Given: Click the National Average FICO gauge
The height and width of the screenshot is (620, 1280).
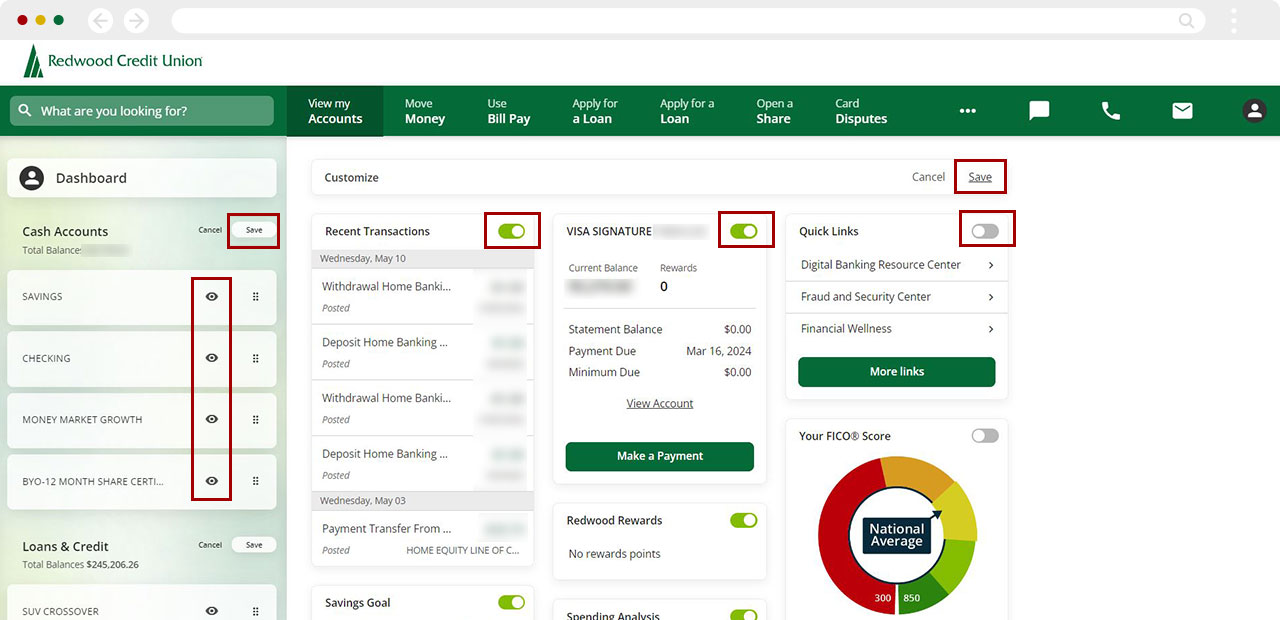Looking at the screenshot, I should (x=896, y=535).
